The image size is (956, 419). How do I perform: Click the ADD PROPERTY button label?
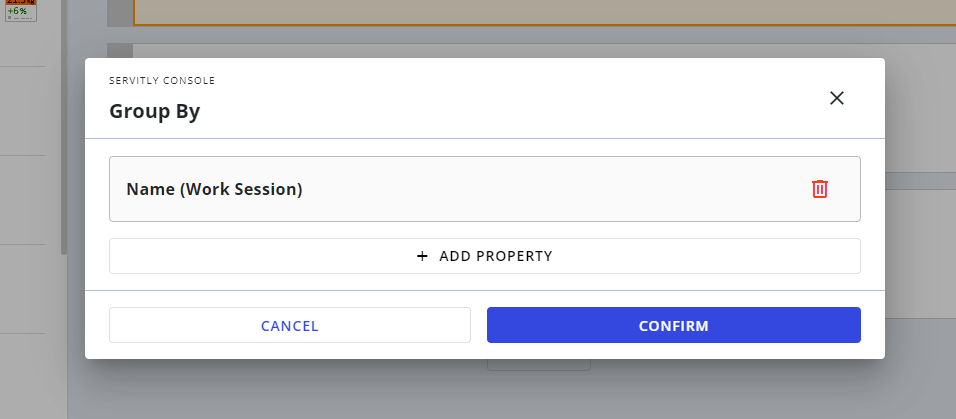click(496, 256)
